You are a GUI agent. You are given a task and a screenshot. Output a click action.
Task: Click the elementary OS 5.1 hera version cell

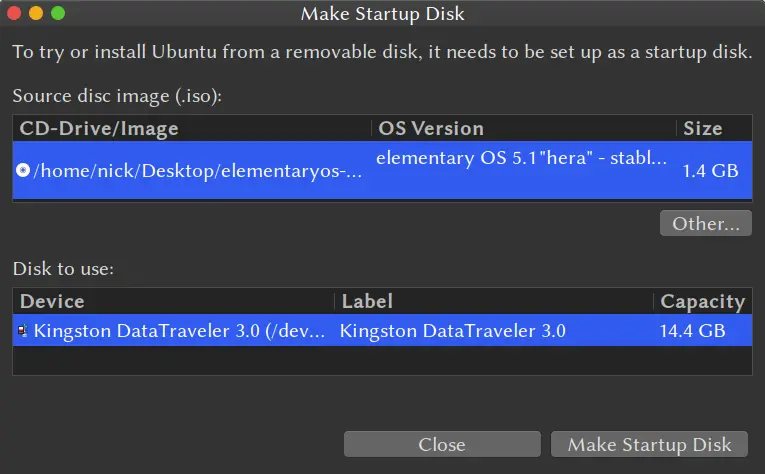tap(520, 158)
